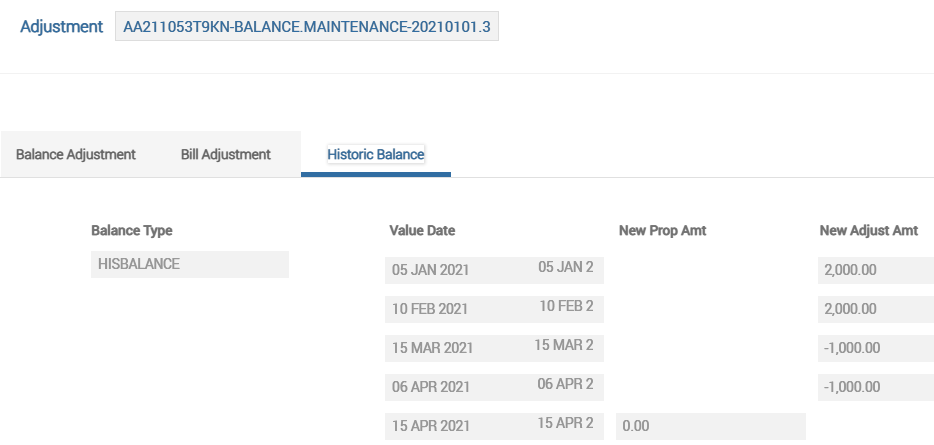Click the New Adjust Amt column header
The height and width of the screenshot is (445, 934).
point(868,231)
